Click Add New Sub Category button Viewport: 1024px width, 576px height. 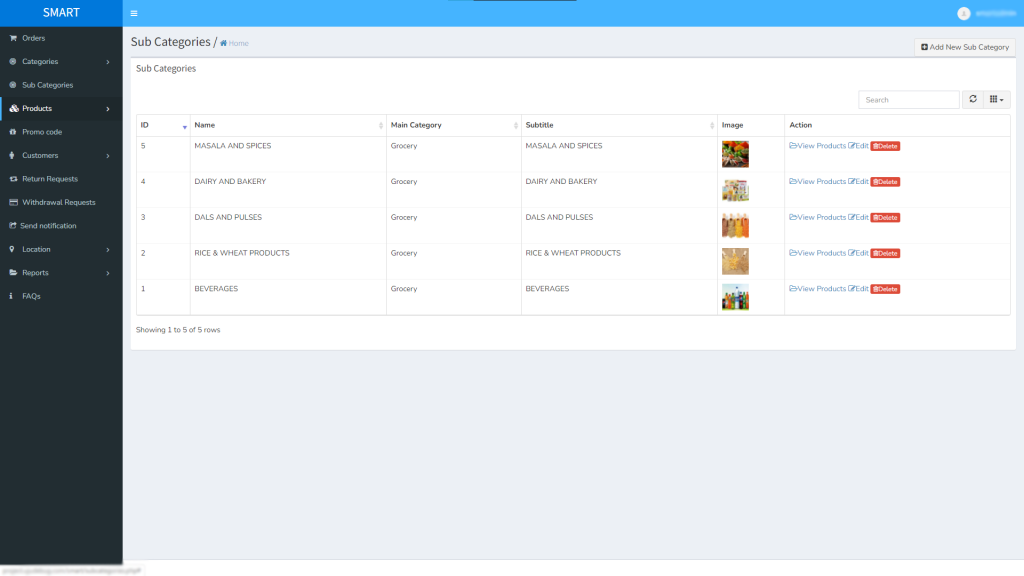click(x=963, y=46)
